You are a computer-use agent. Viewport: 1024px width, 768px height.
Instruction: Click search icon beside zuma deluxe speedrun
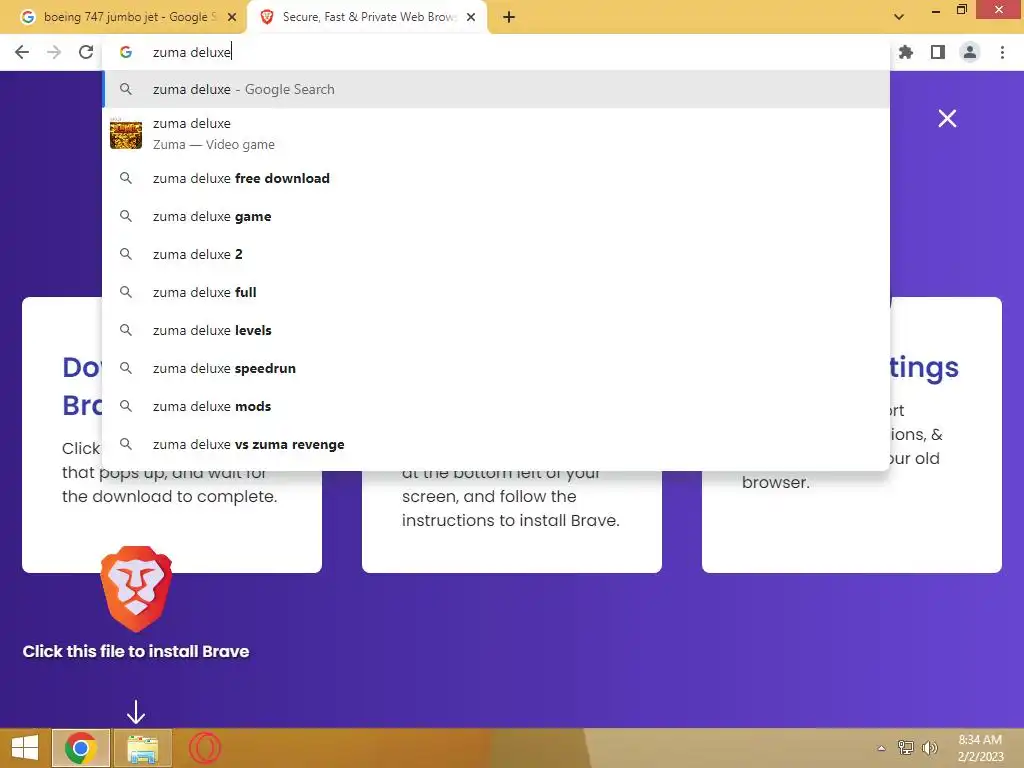click(x=126, y=368)
